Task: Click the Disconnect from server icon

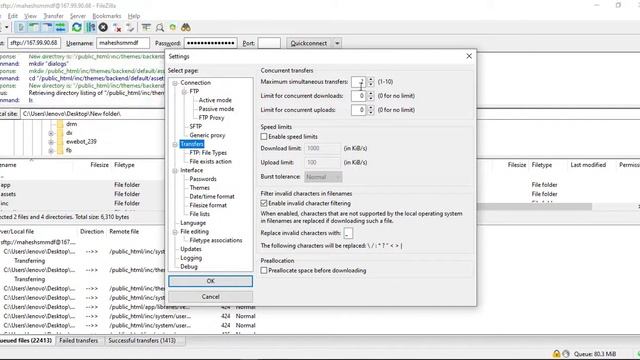Action: click(x=117, y=27)
